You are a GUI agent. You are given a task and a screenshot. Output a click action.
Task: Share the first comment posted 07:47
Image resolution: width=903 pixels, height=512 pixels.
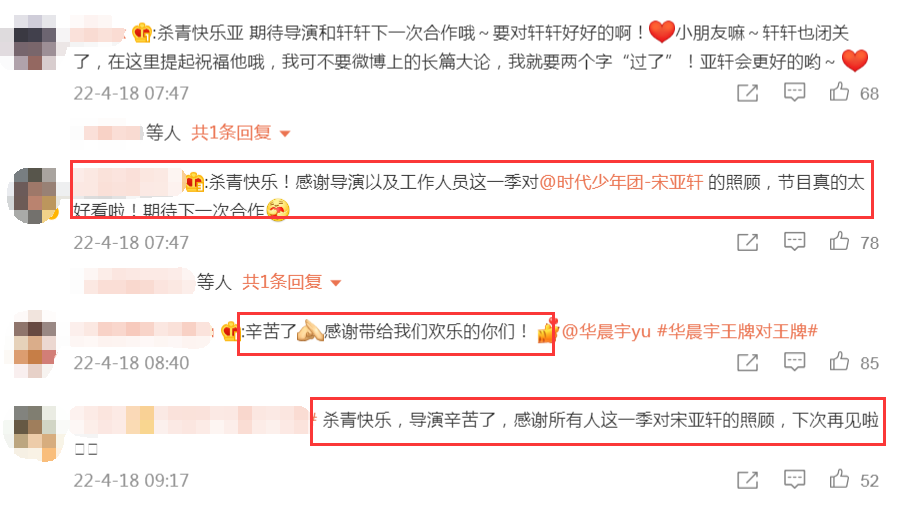click(x=748, y=93)
